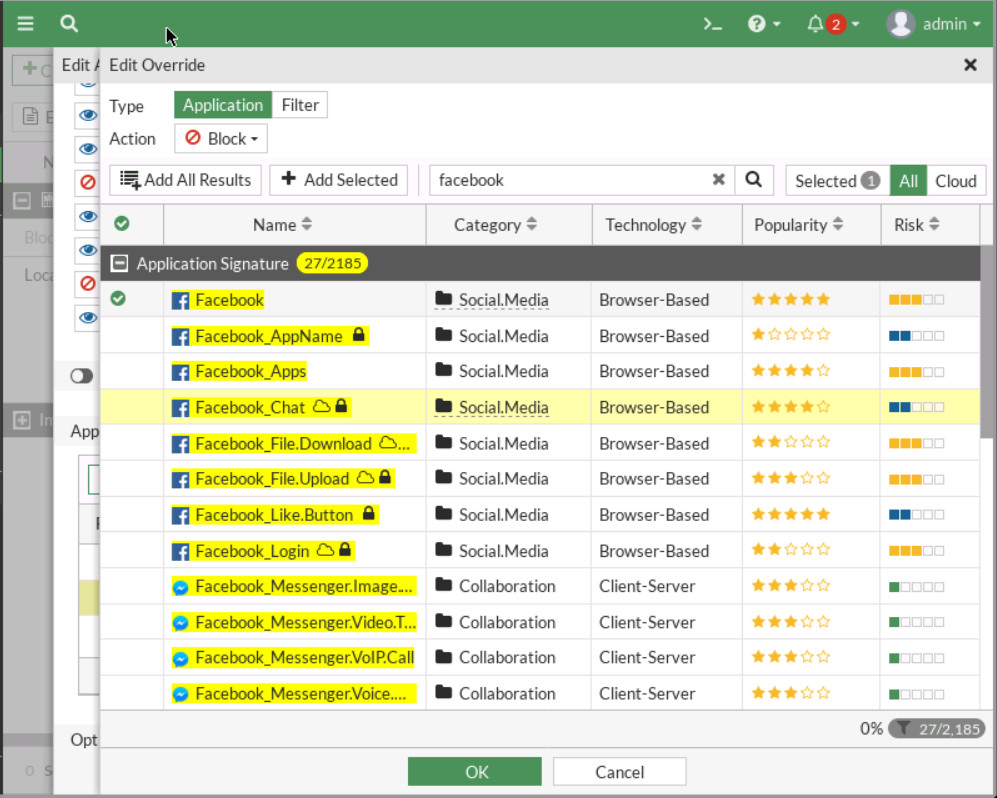This screenshot has height=798, width=997.
Task: Open the CLI console from the top bar
Action: click(712, 23)
